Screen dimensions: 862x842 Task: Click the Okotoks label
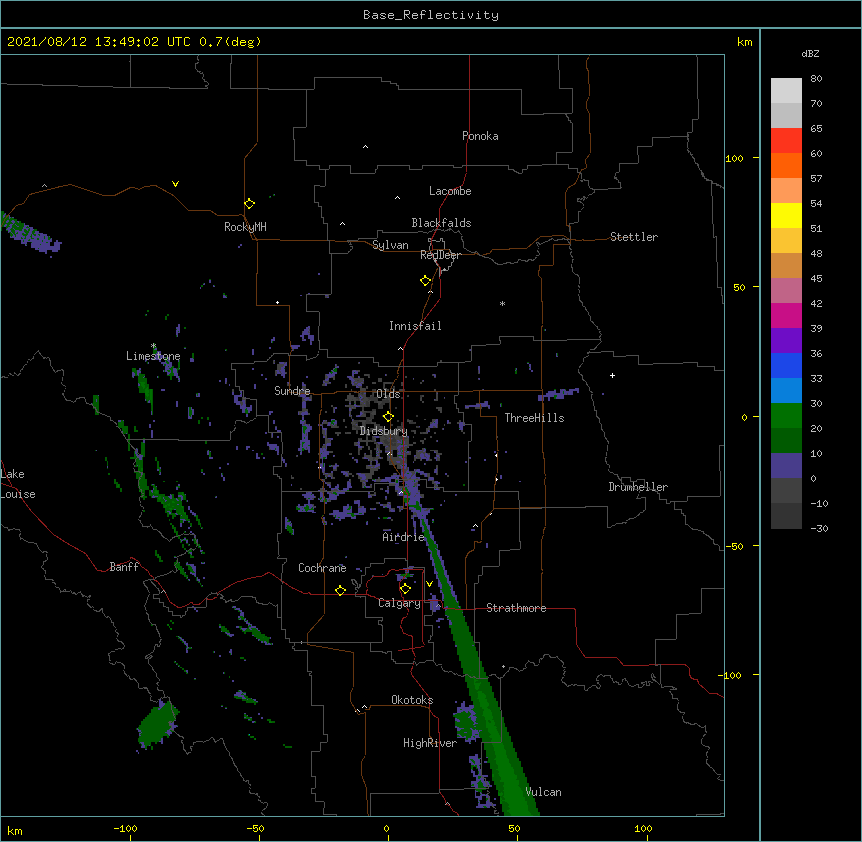412,700
